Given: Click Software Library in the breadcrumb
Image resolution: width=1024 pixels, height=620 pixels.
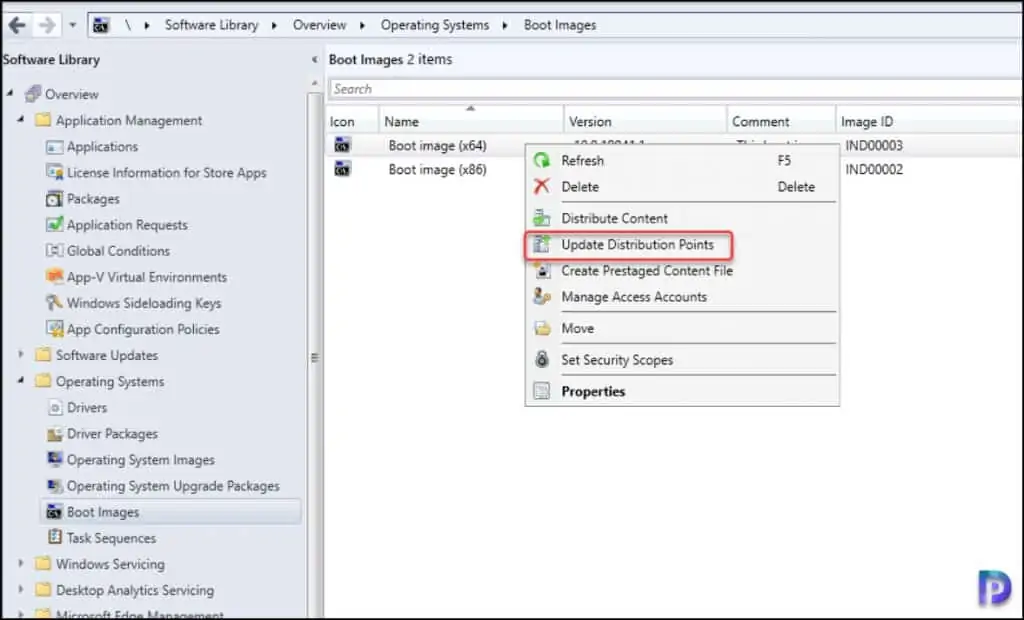Looking at the screenshot, I should tap(212, 25).
